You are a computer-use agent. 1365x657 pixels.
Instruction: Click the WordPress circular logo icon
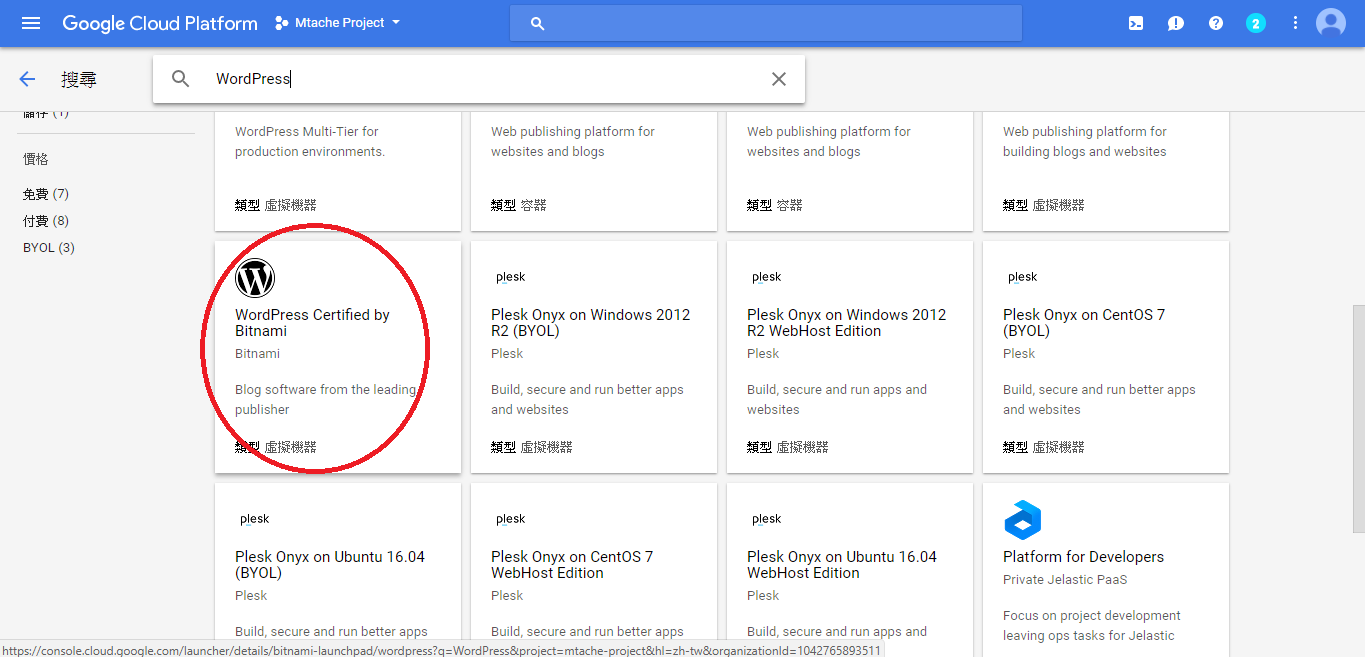click(x=255, y=278)
